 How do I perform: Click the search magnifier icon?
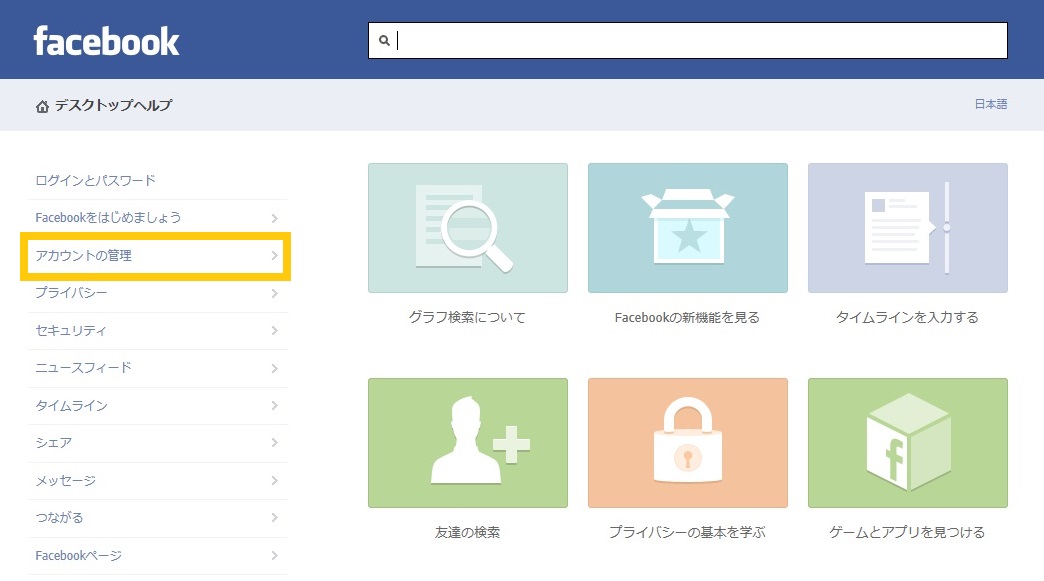pyautogui.click(x=384, y=41)
